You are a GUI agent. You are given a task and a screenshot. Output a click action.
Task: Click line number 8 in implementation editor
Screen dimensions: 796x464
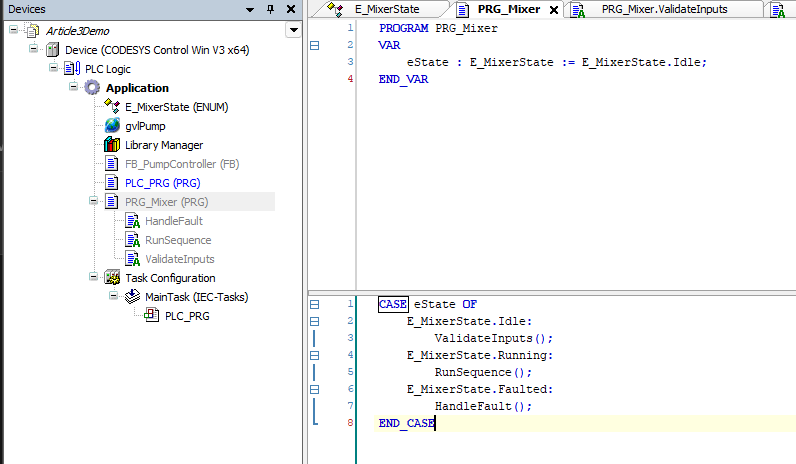pos(350,422)
